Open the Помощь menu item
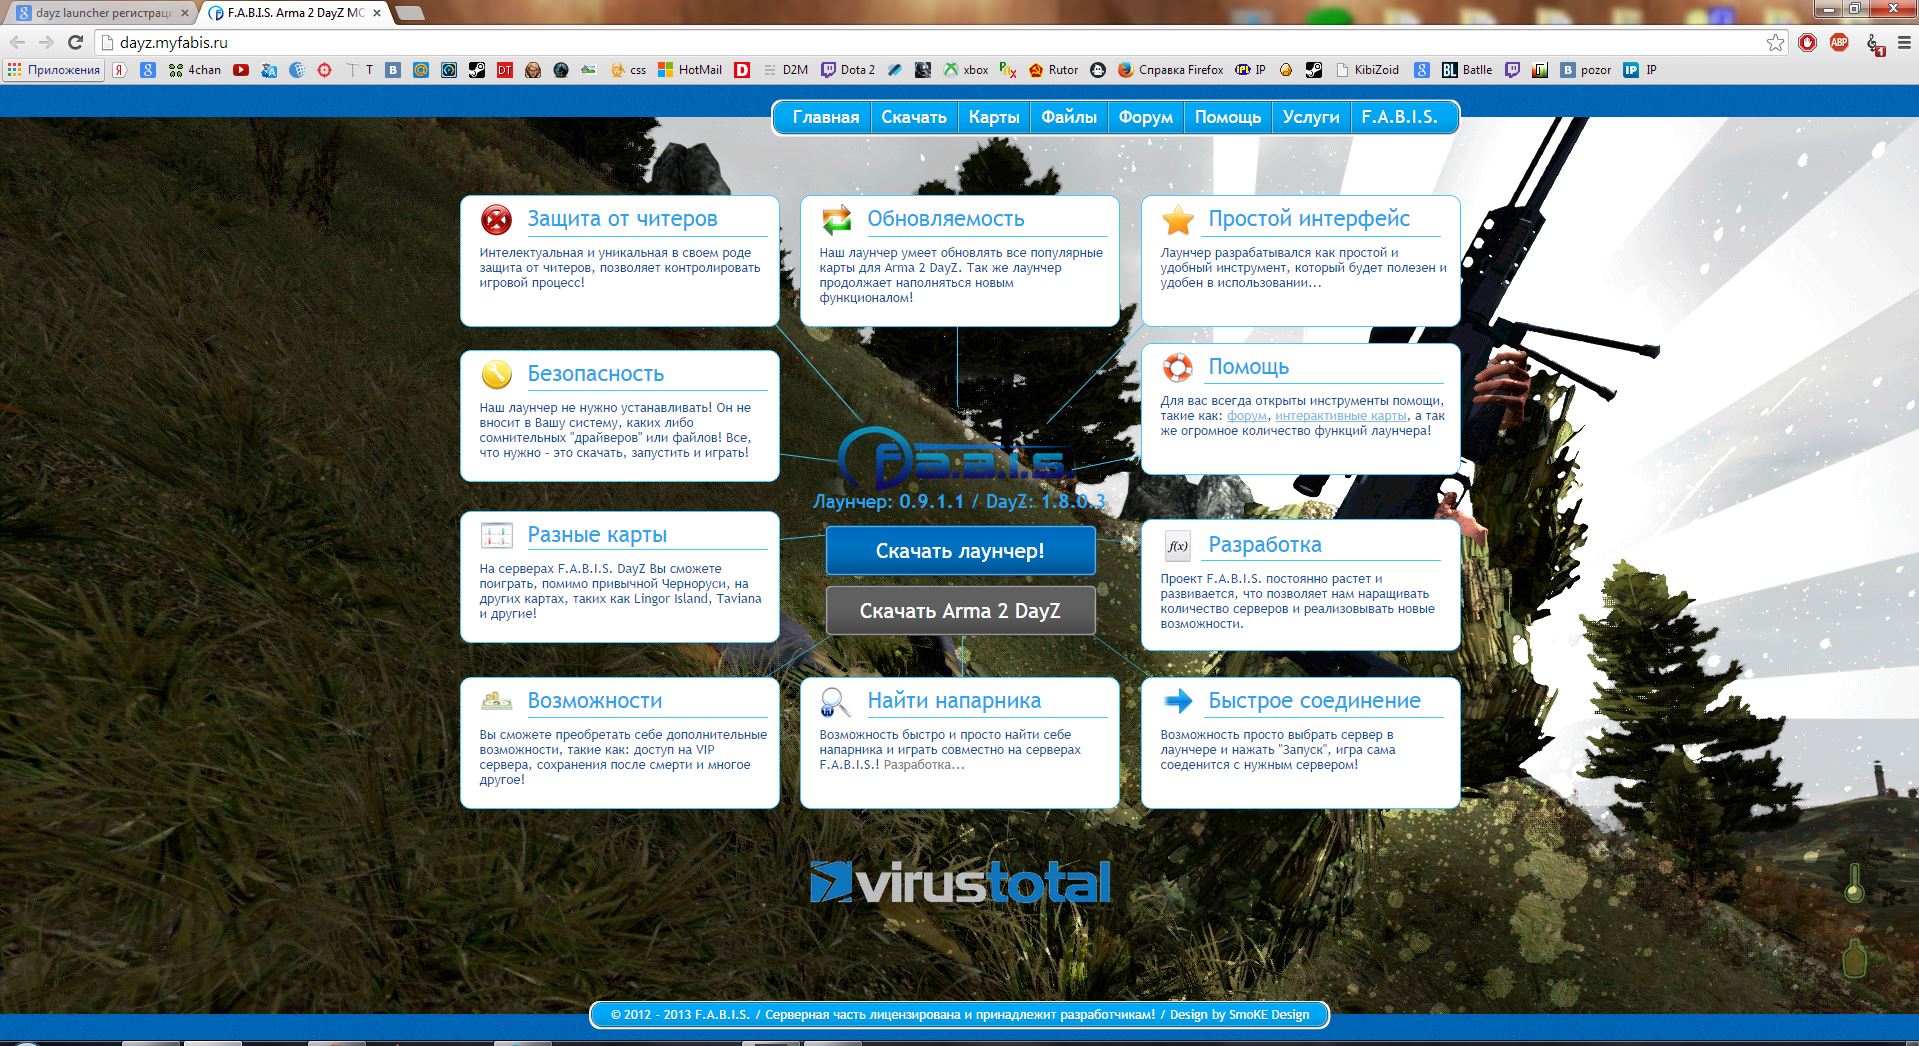Image resolution: width=1919 pixels, height=1046 pixels. [1228, 117]
